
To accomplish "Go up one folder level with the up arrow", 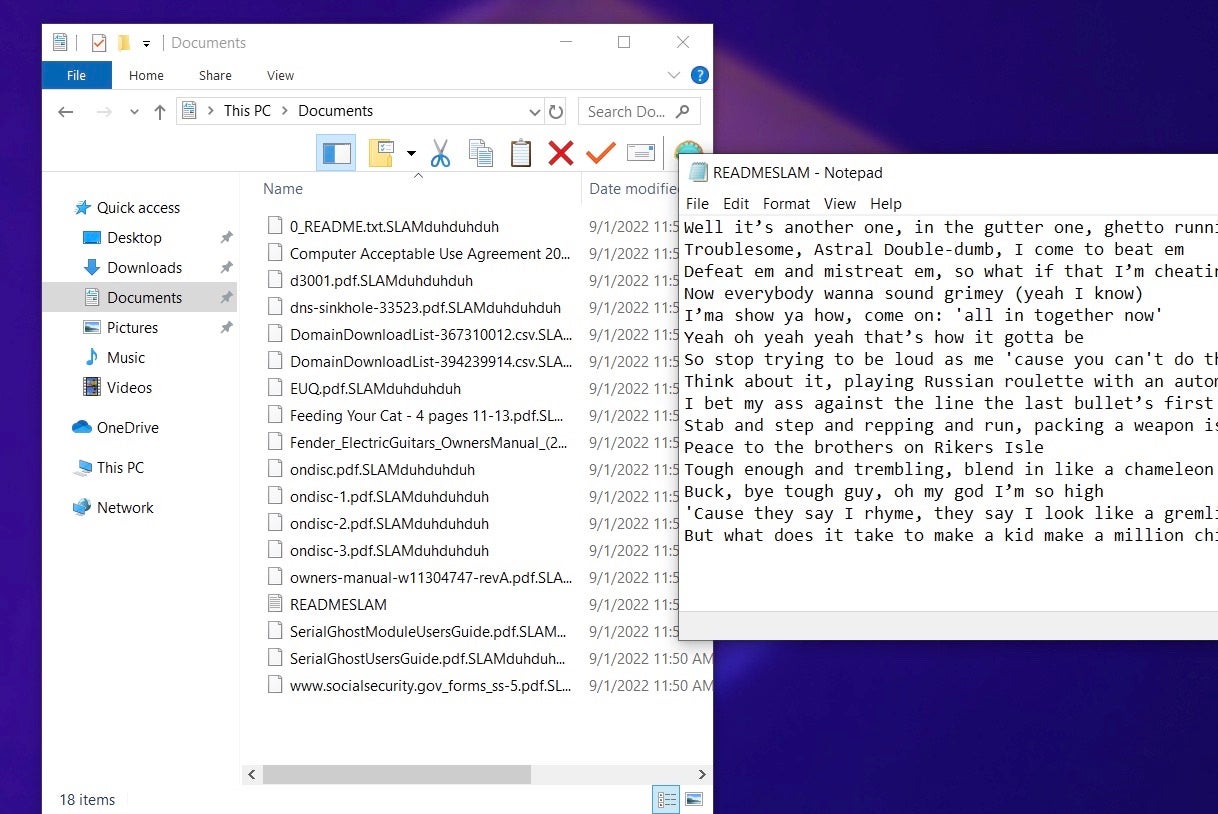I will click(160, 112).
